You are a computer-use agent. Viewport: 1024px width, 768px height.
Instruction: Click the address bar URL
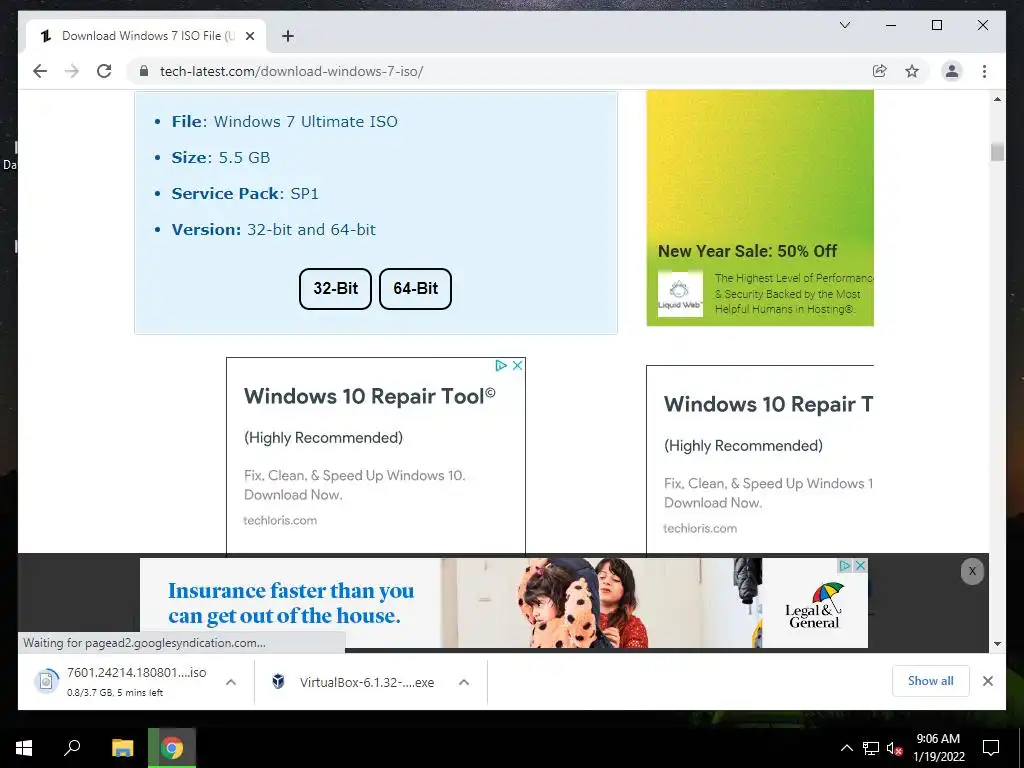(291, 71)
